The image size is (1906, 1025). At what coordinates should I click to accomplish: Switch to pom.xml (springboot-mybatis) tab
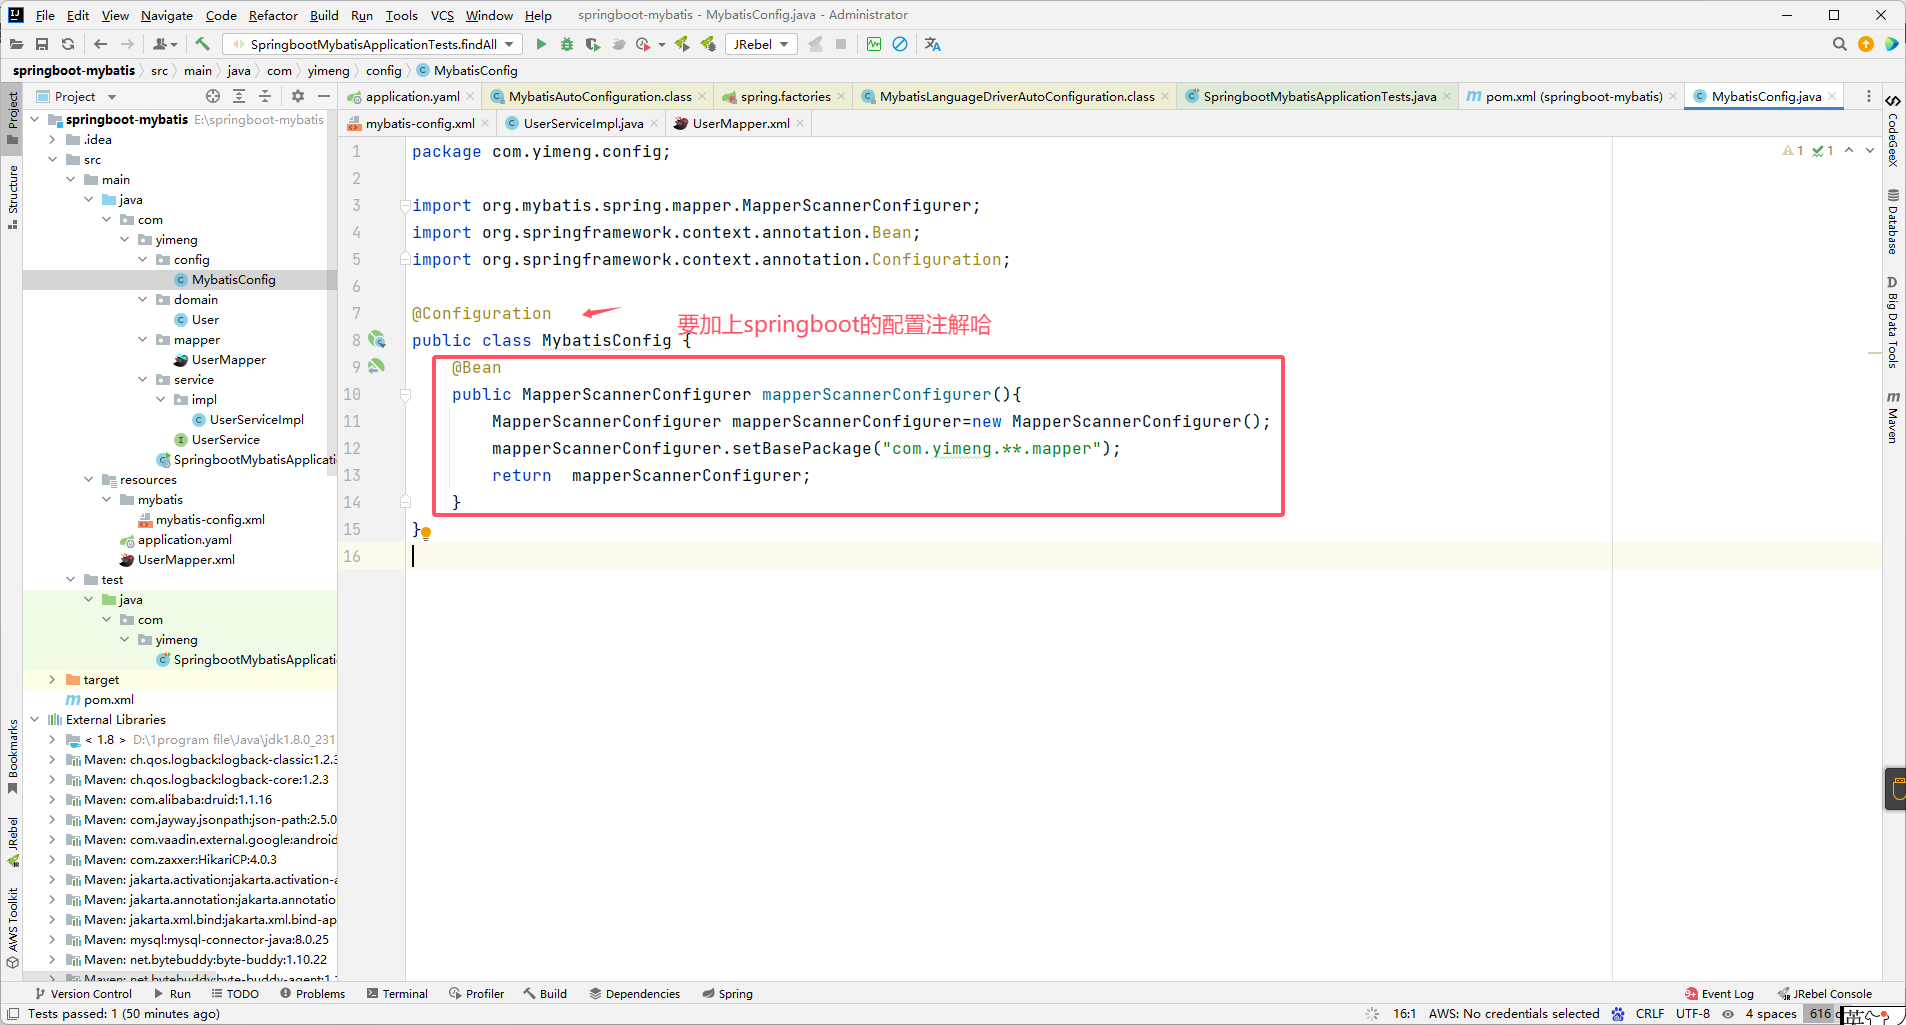tap(1573, 96)
